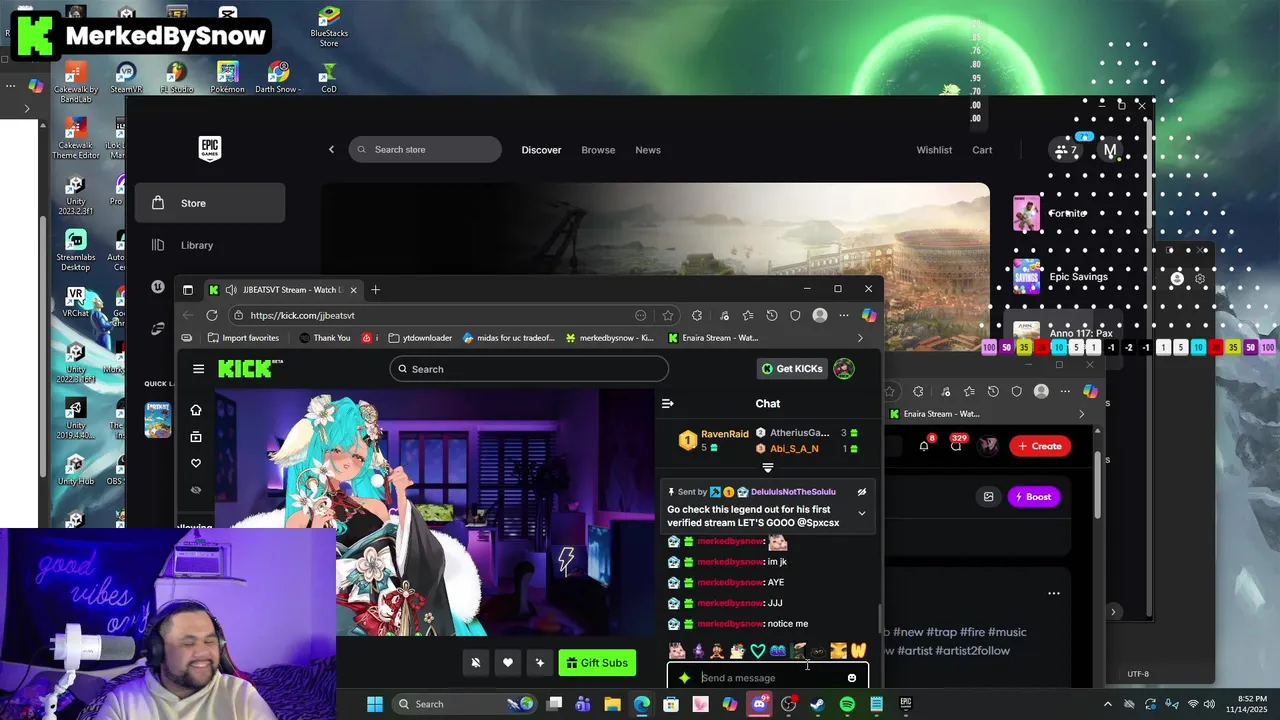Click the Kick chat scrollbar

tap(880, 618)
